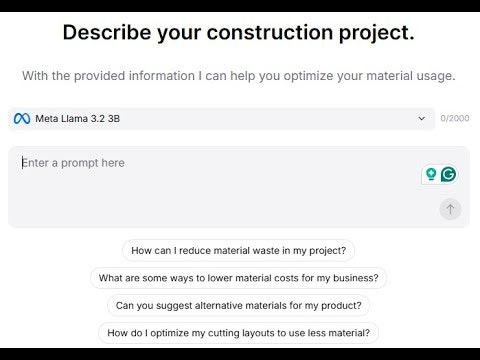This screenshot has height=360, width=480.
Task: Submit prompt with the up-arrow send button
Action: (450, 209)
